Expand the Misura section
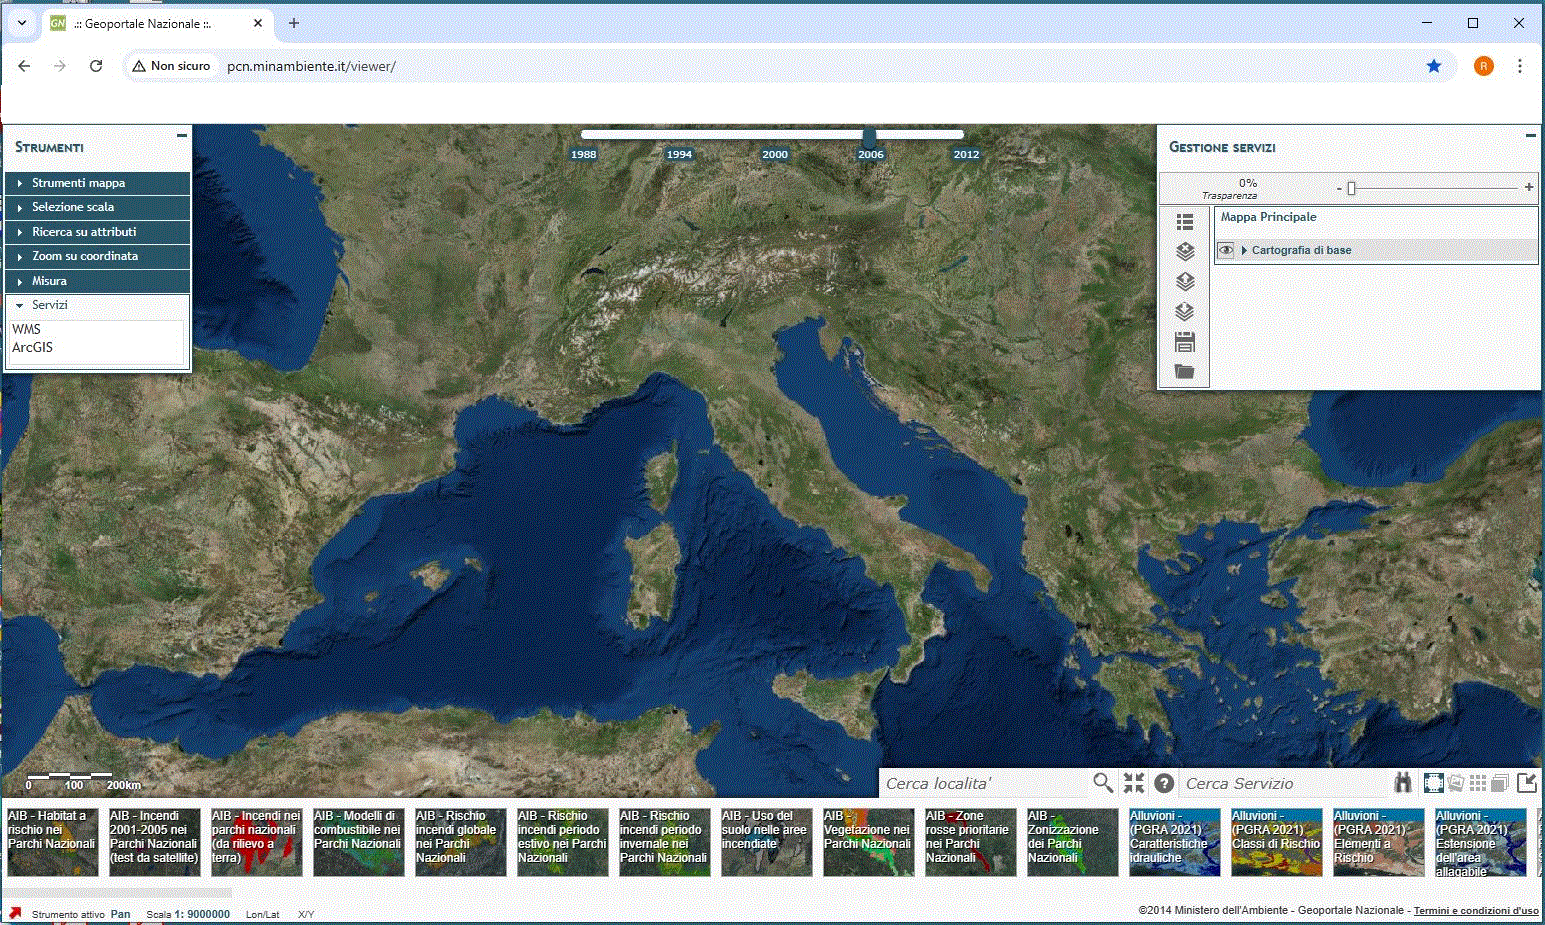This screenshot has height=925, width=1545. tap(49, 281)
